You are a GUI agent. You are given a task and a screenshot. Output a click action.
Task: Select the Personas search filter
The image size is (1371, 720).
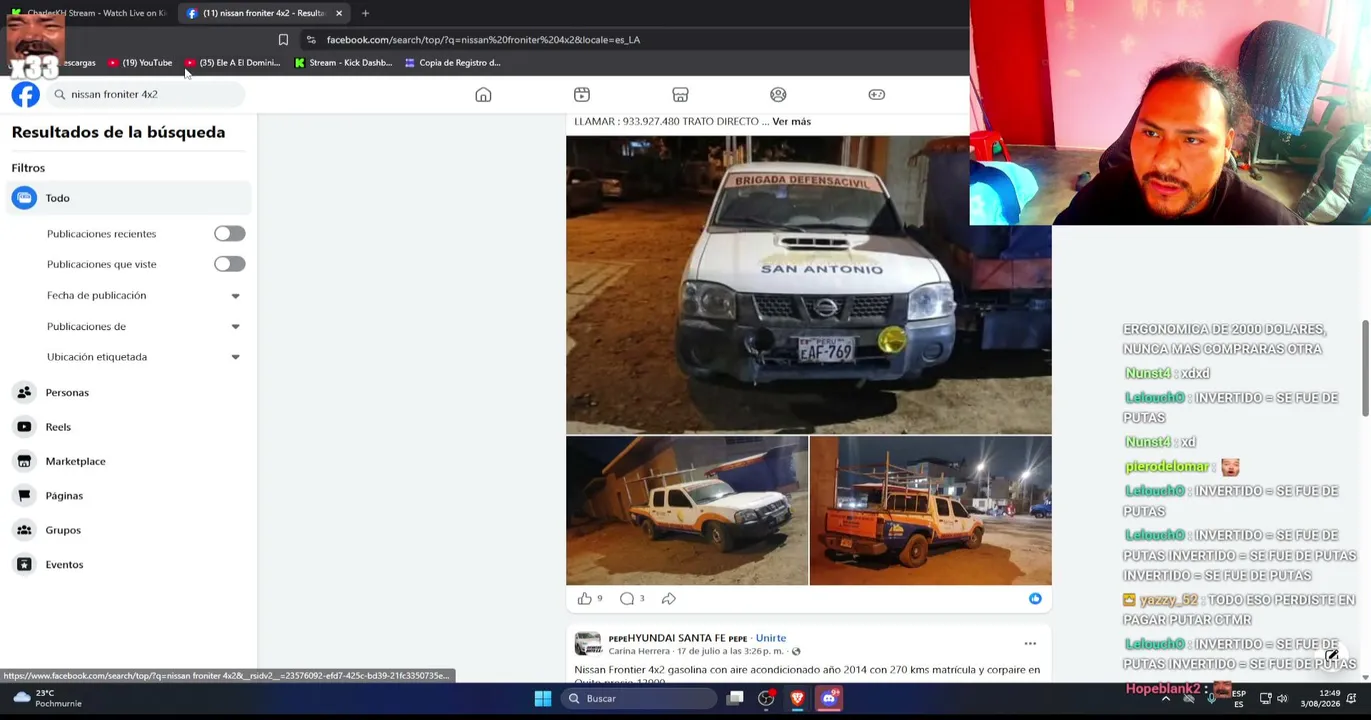click(x=128, y=392)
